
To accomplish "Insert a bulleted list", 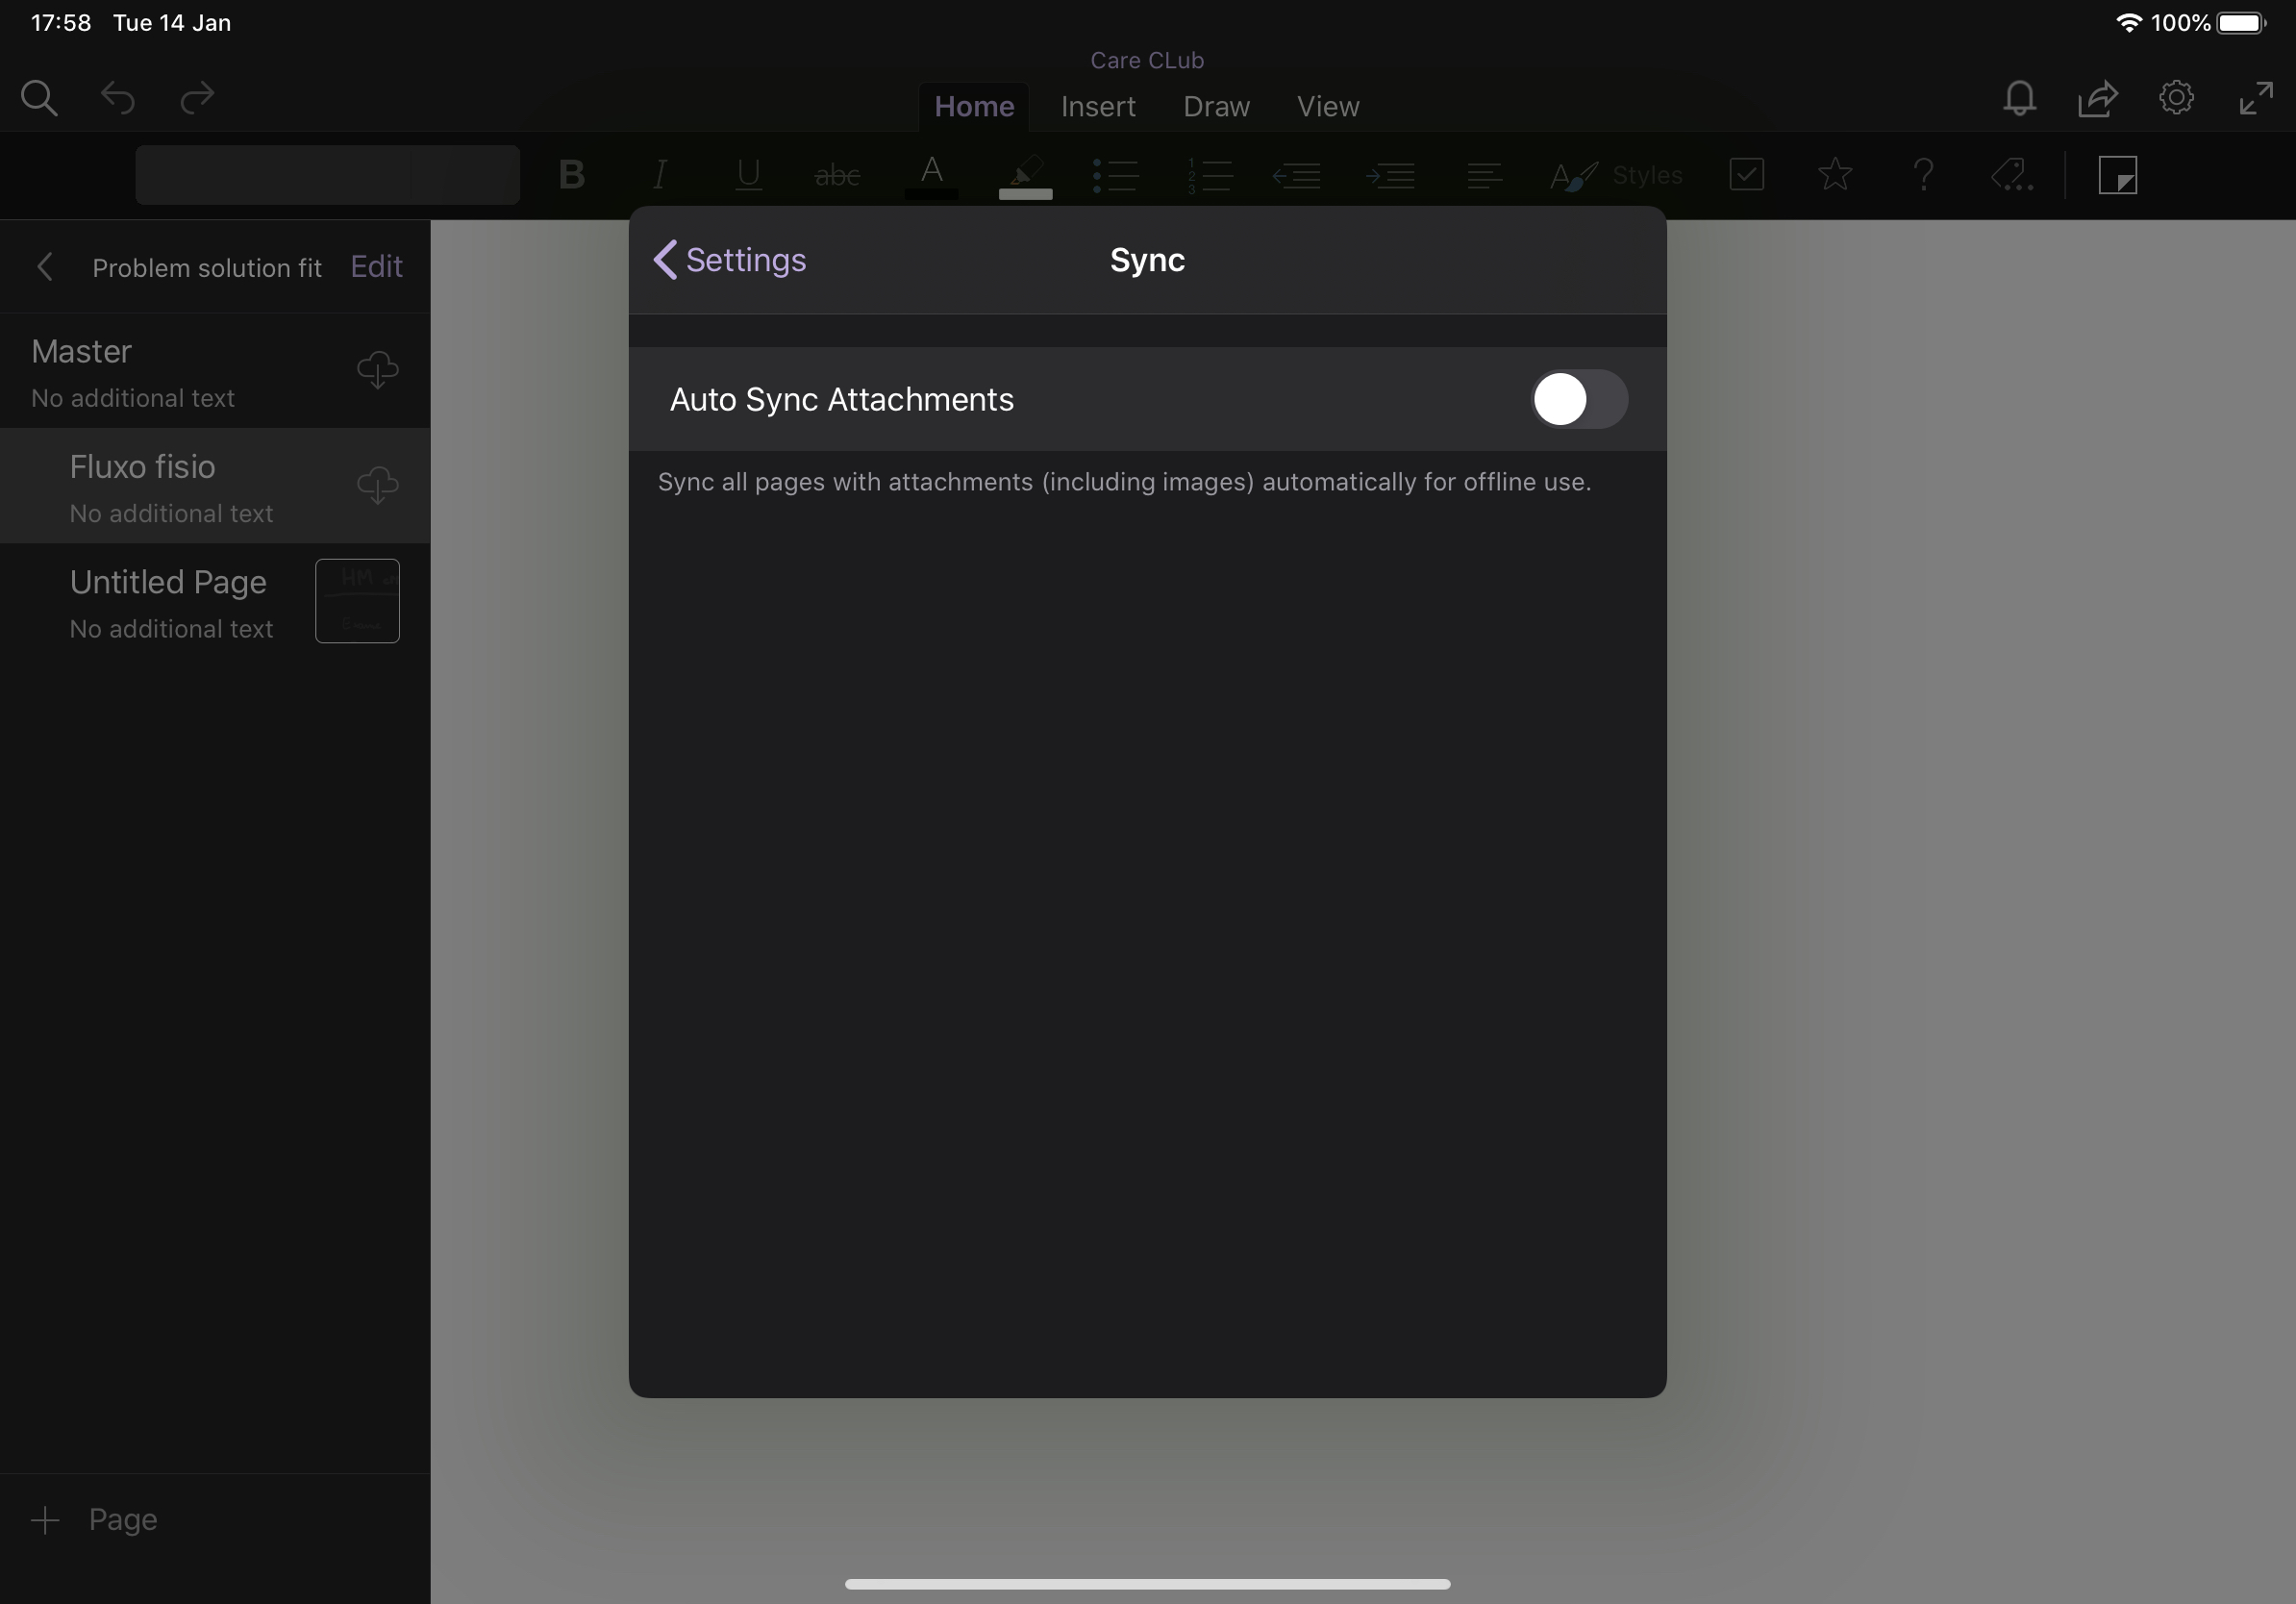I will 1115,175.
